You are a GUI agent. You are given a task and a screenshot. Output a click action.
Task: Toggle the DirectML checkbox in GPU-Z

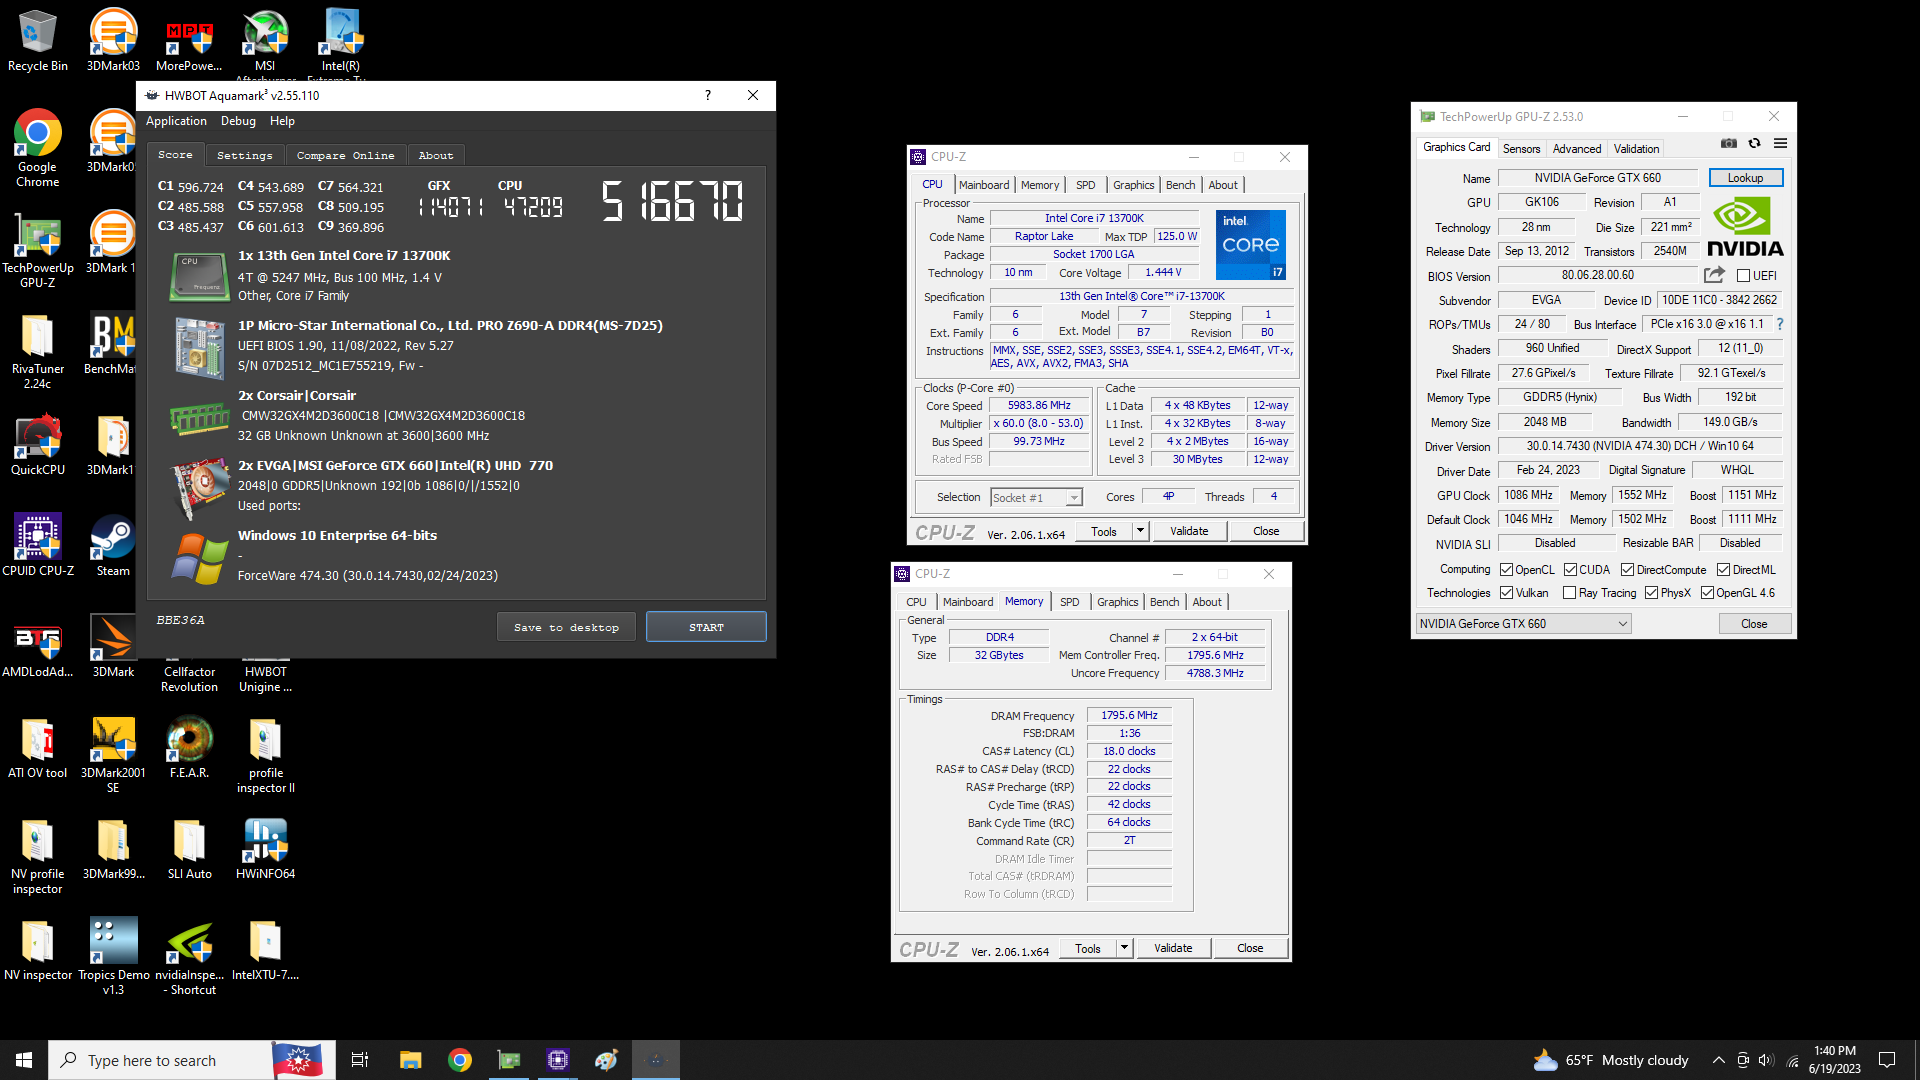(x=1723, y=570)
